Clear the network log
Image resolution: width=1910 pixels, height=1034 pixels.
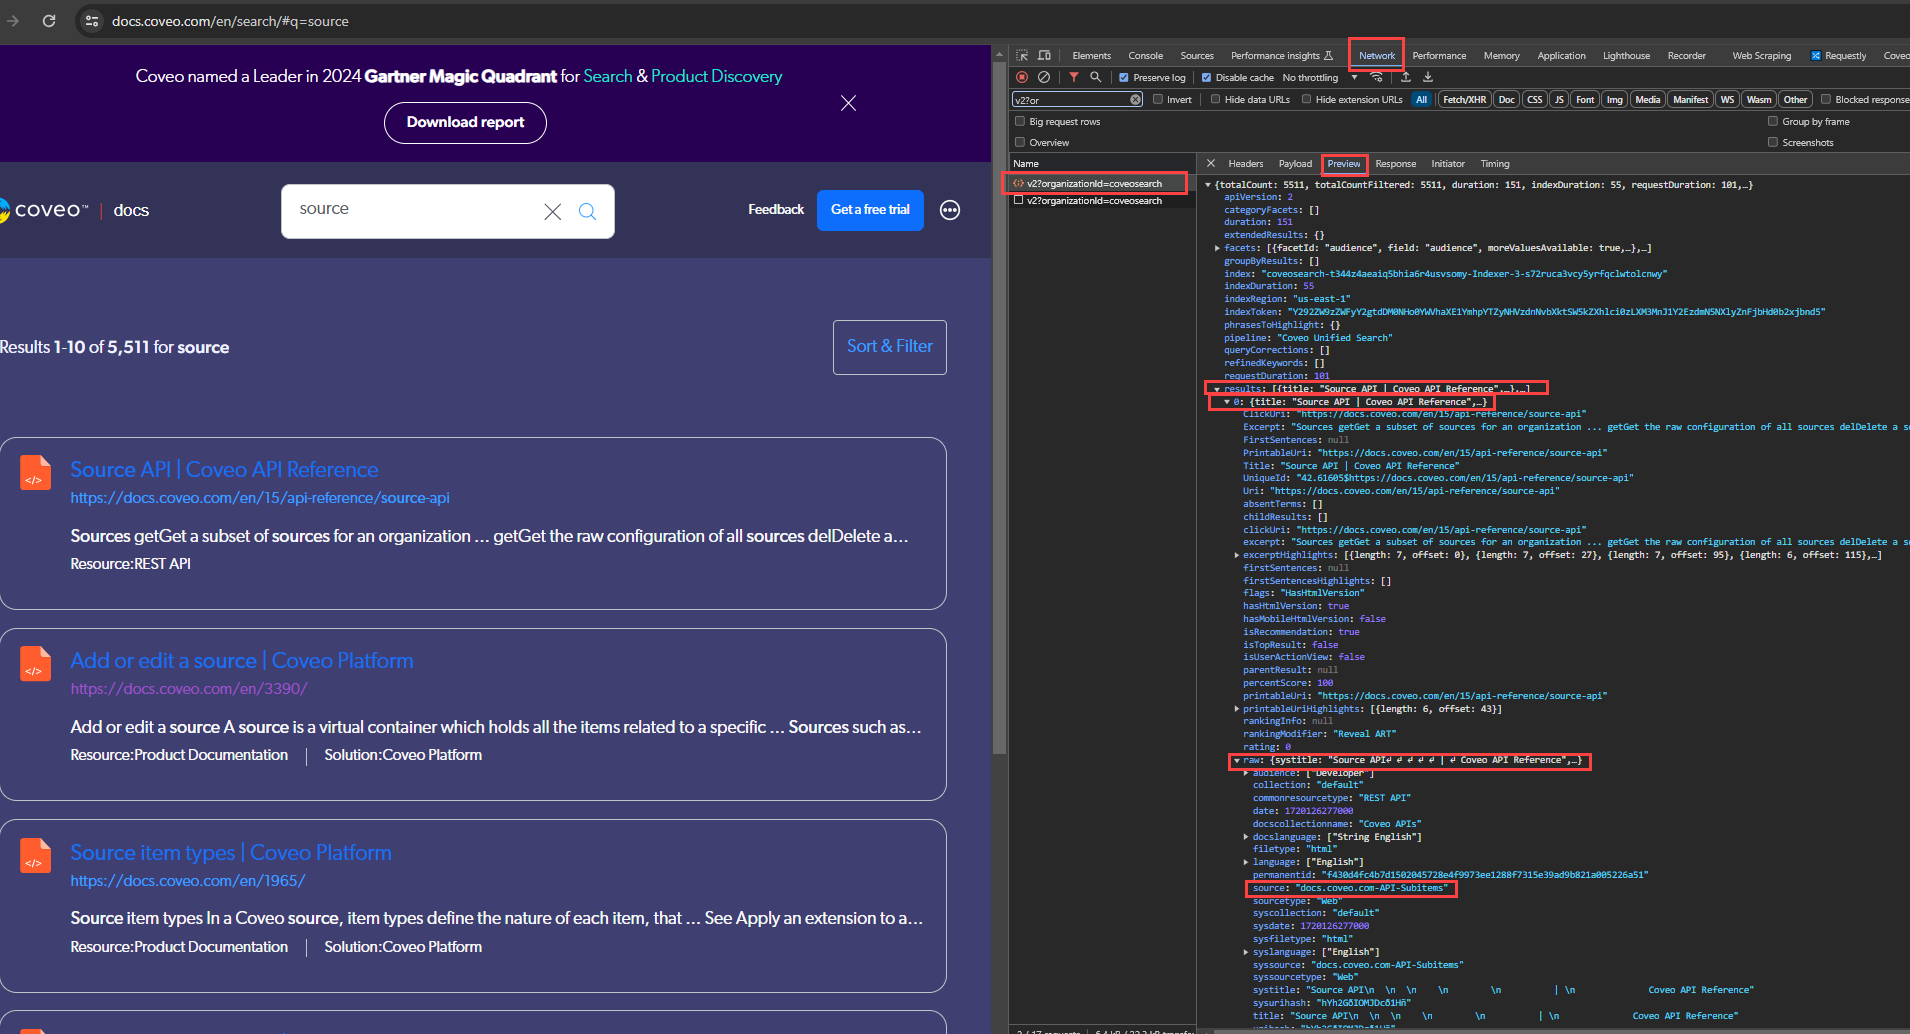click(1044, 77)
